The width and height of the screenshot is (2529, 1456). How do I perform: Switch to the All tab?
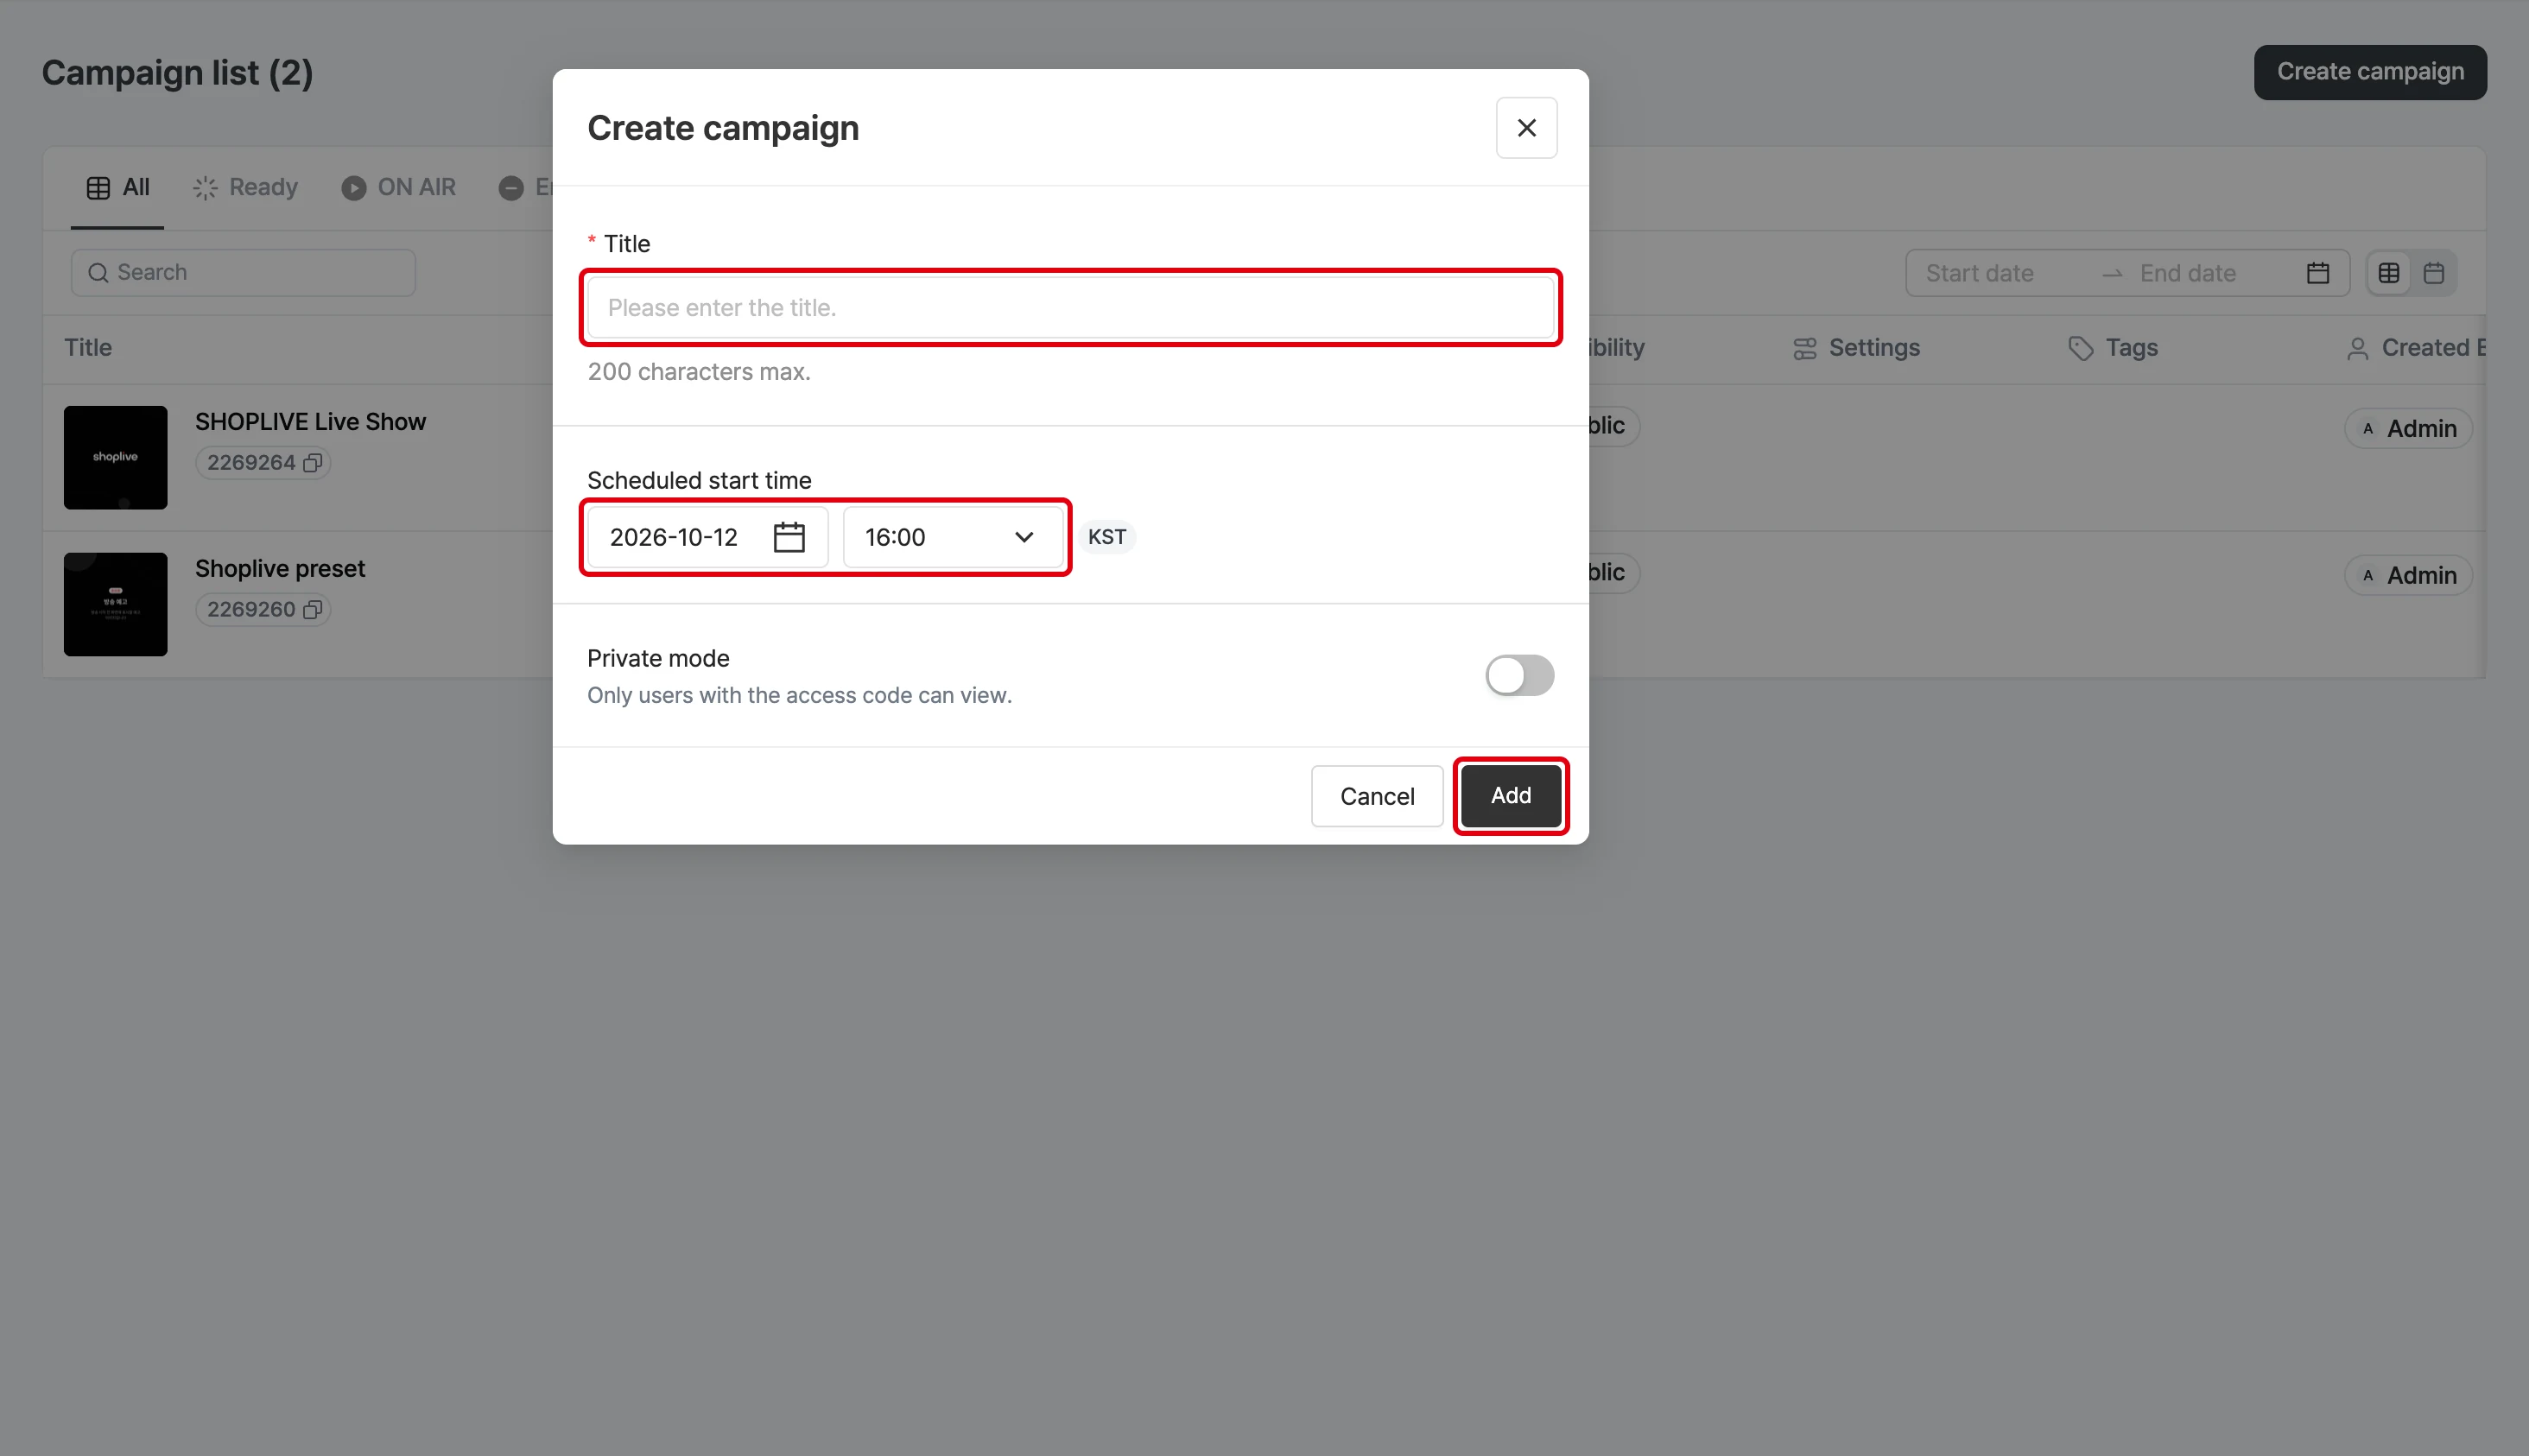pos(117,187)
